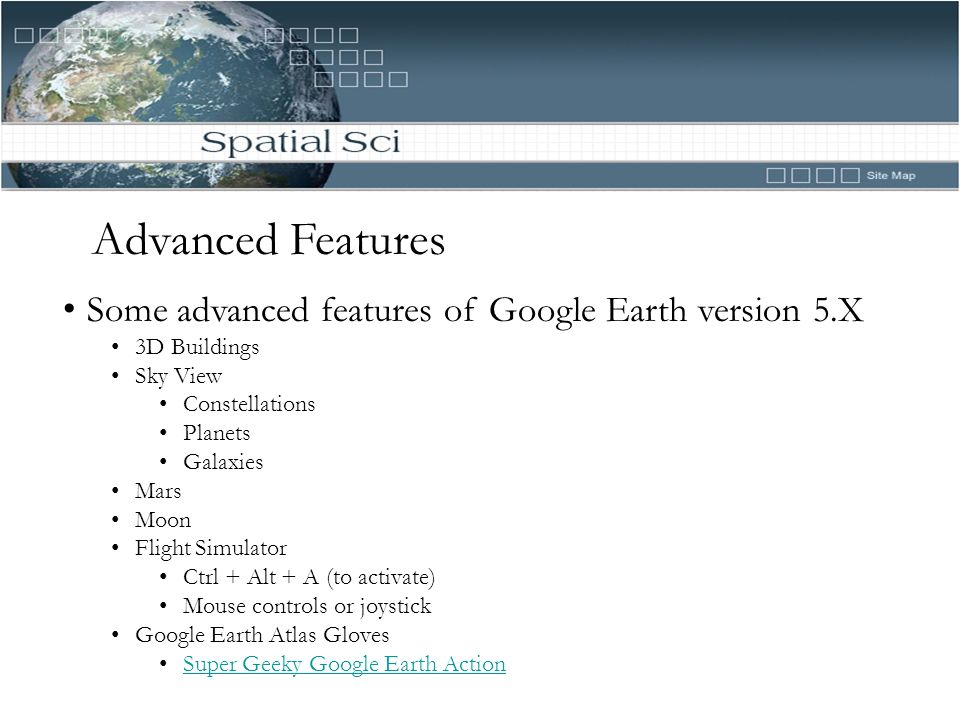Click the Spatial Sci banner title
This screenshot has width=960, height=720.
pos(300,142)
